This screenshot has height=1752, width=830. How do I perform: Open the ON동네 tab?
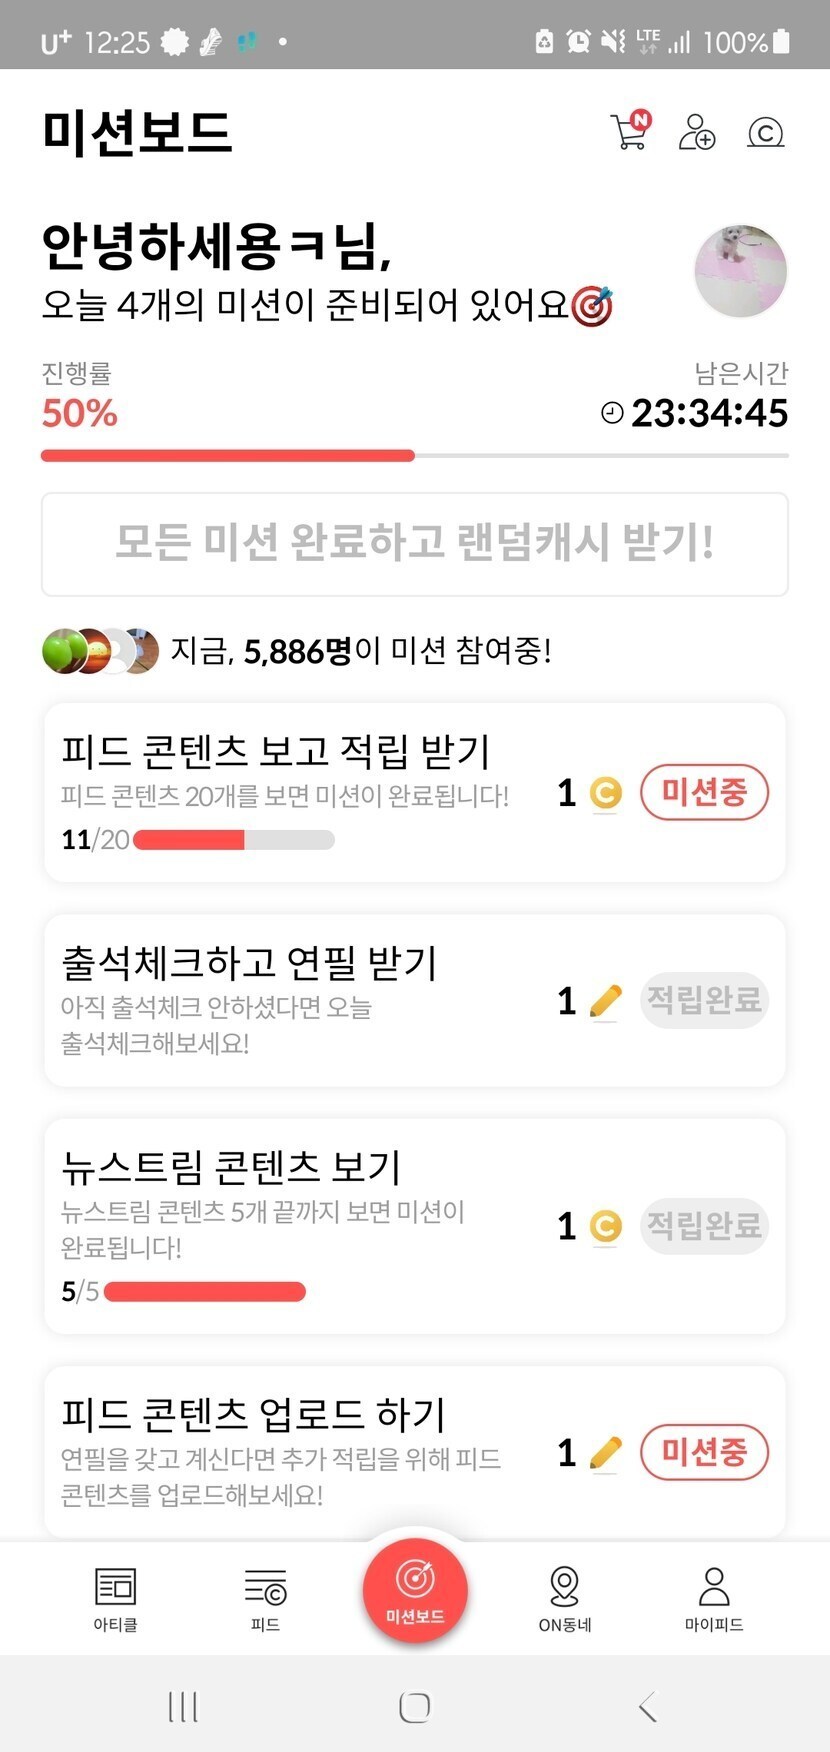(565, 1598)
